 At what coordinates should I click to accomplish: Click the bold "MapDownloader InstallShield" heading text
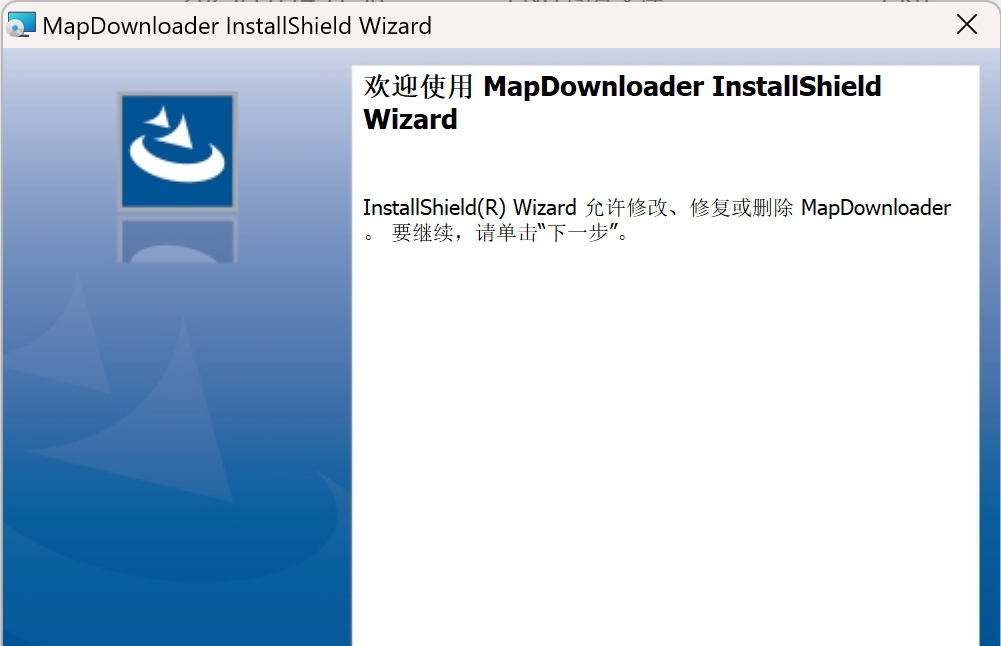pyautogui.click(x=682, y=87)
